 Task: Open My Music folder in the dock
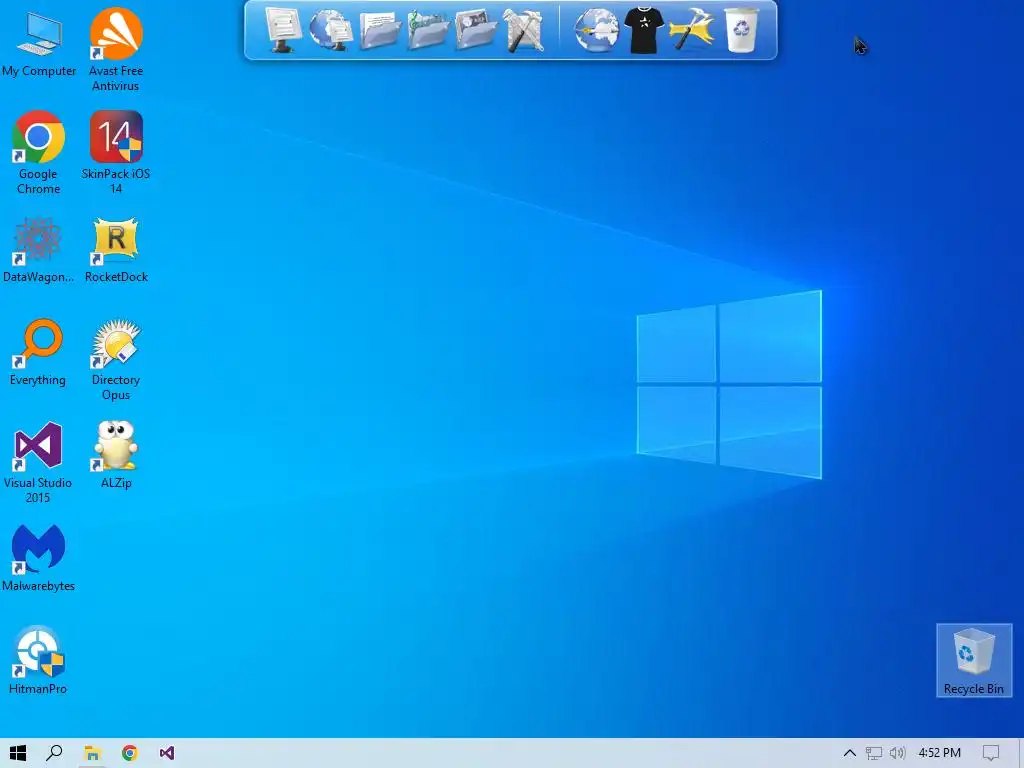click(x=428, y=29)
